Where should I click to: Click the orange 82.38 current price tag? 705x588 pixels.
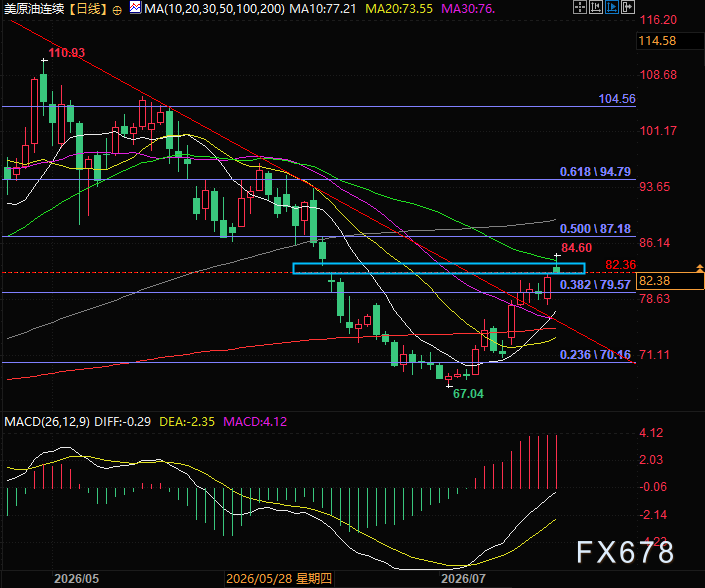[670, 281]
